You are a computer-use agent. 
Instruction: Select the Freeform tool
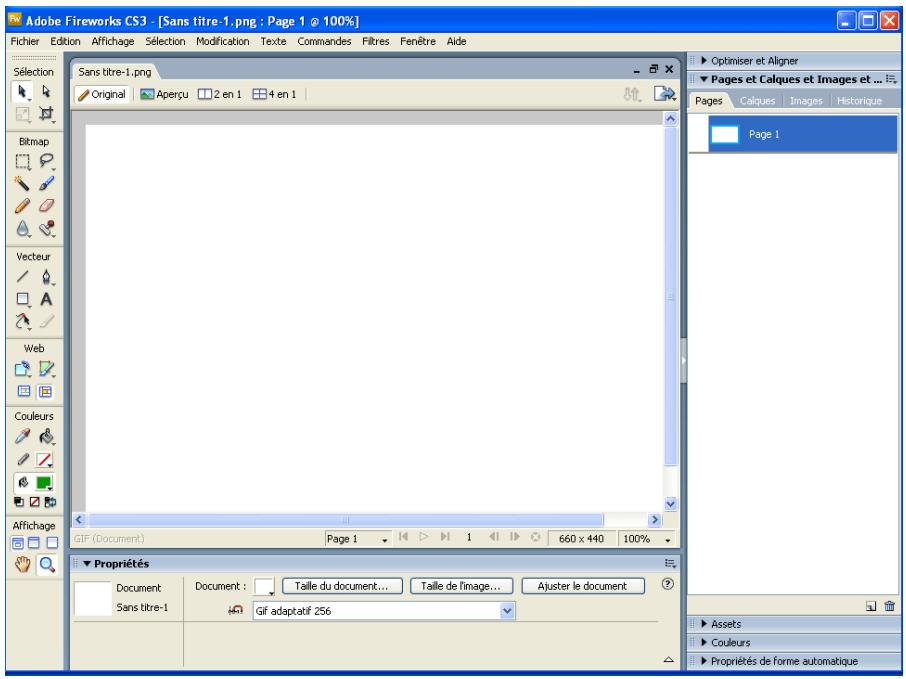(22, 321)
